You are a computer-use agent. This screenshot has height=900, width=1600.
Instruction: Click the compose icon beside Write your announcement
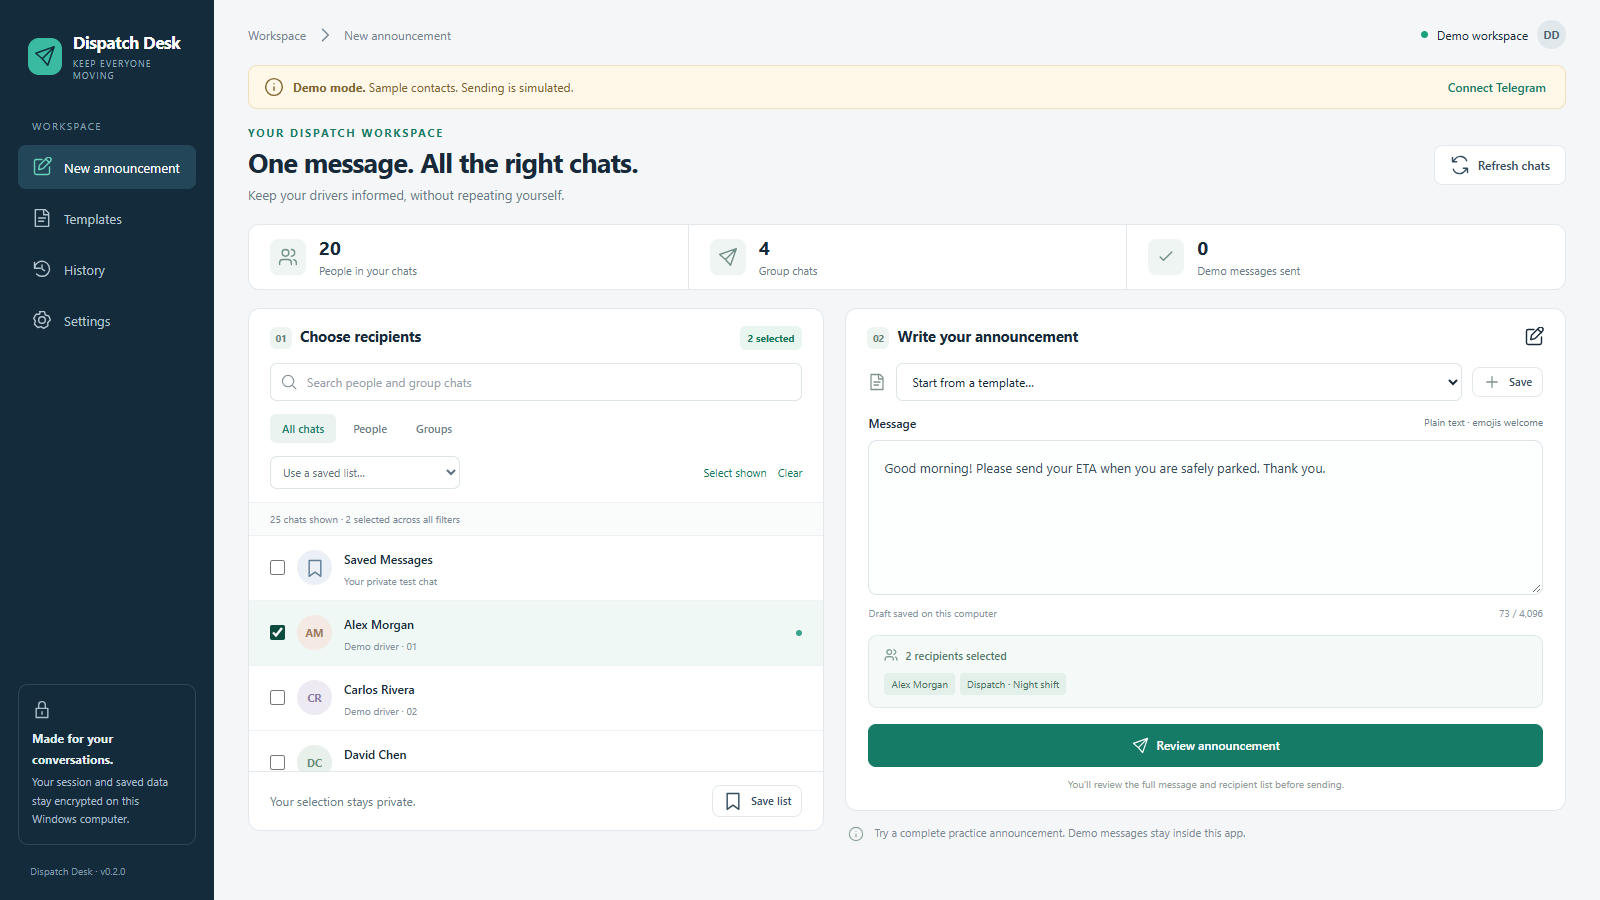pyautogui.click(x=1534, y=337)
